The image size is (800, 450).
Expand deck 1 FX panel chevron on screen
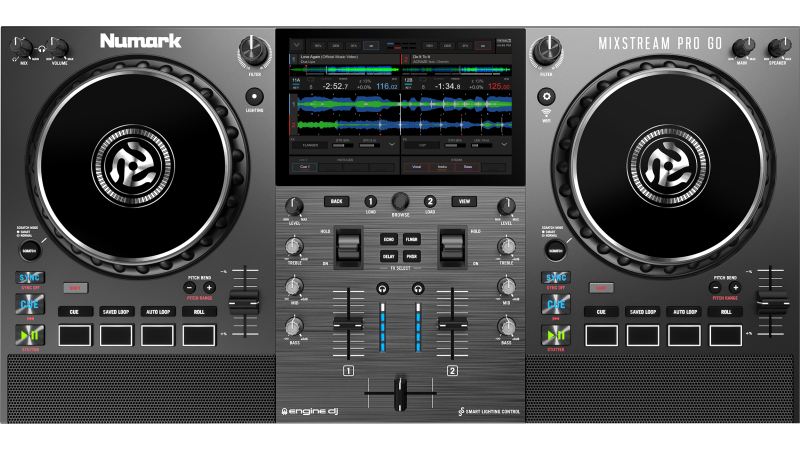point(391,144)
